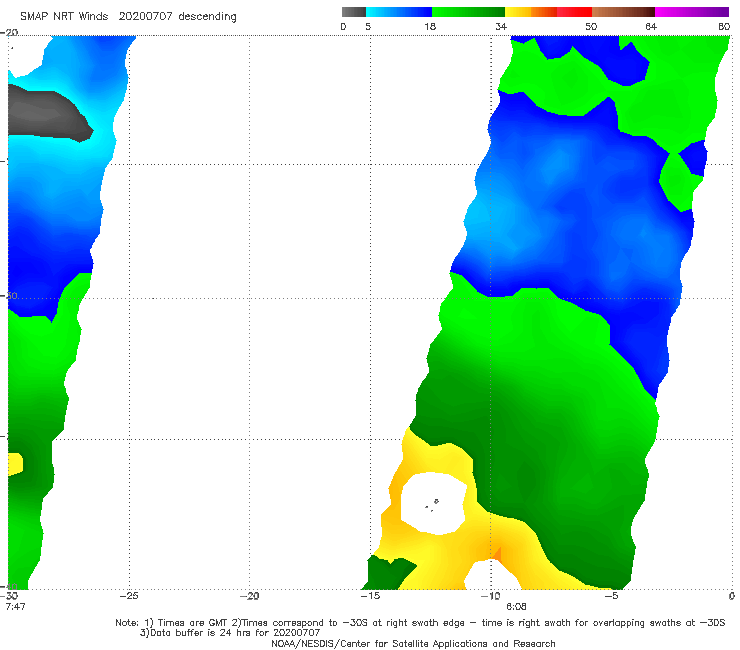The height and width of the screenshot is (650, 740).
Task: Click the '-10' longitude axis label
Action: point(490,596)
